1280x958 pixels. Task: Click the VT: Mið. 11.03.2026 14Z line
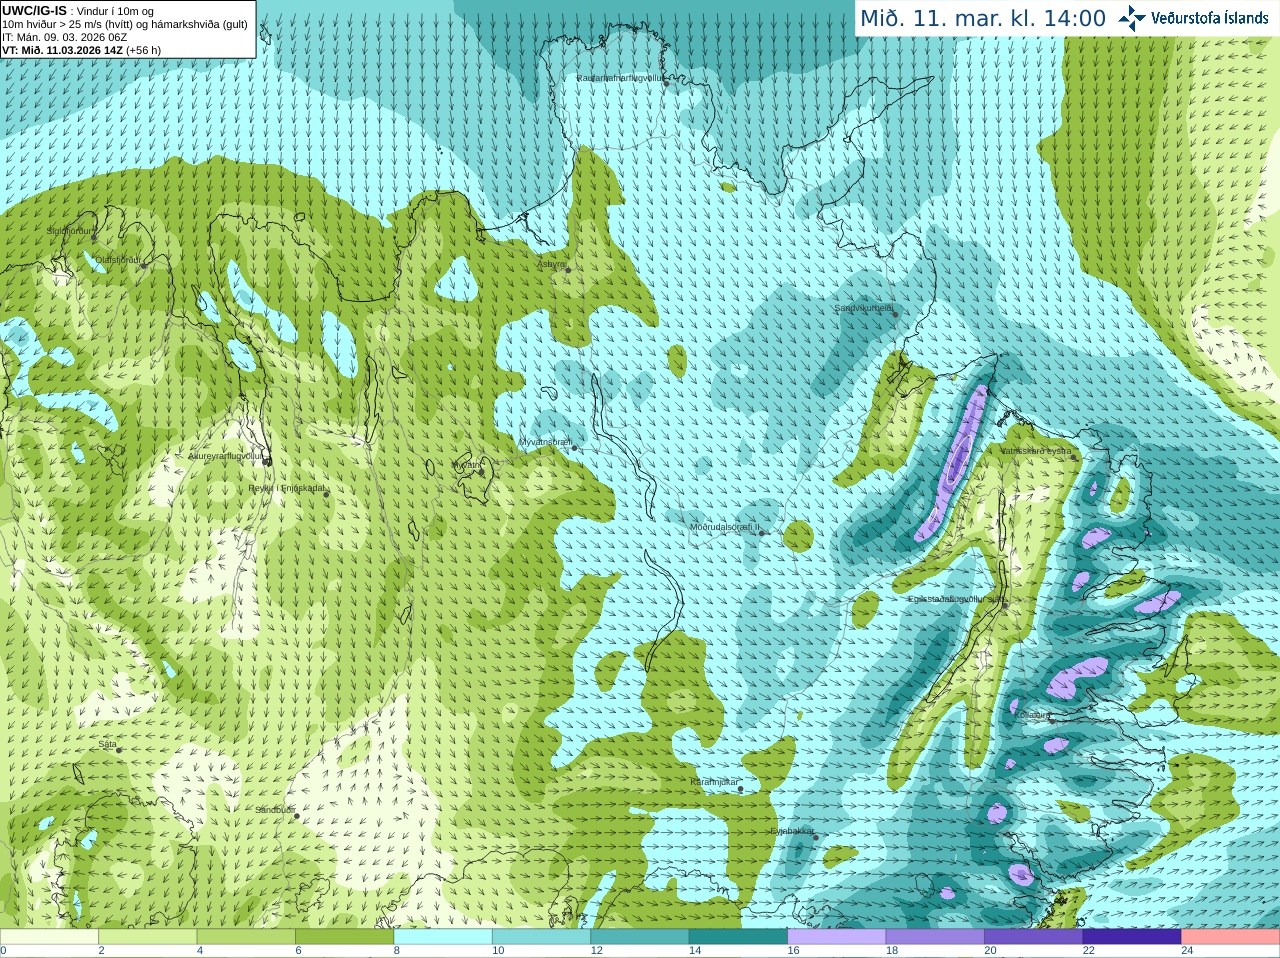coord(82,50)
